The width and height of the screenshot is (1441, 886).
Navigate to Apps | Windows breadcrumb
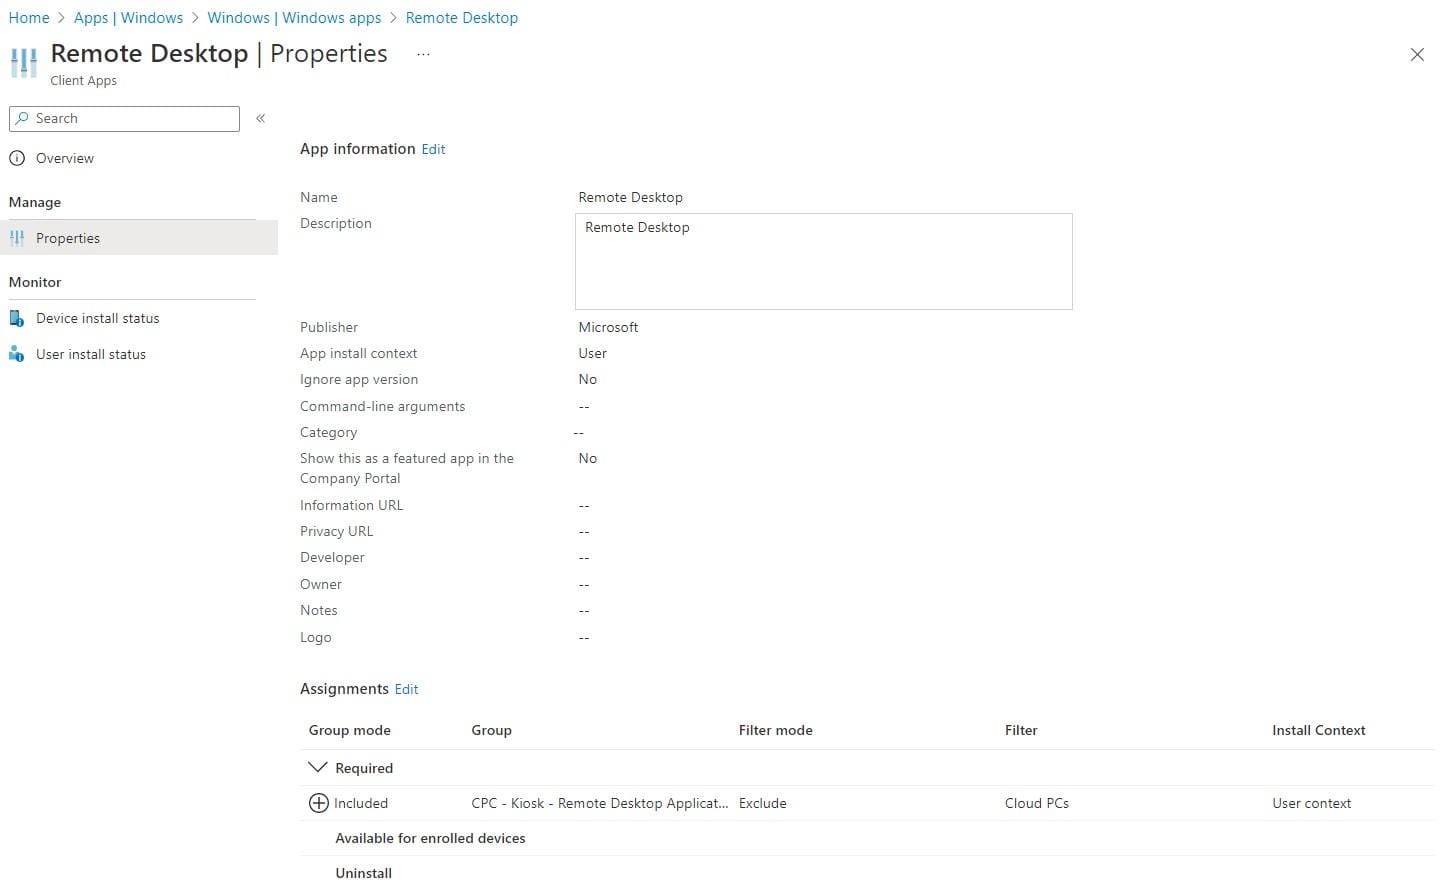[128, 18]
